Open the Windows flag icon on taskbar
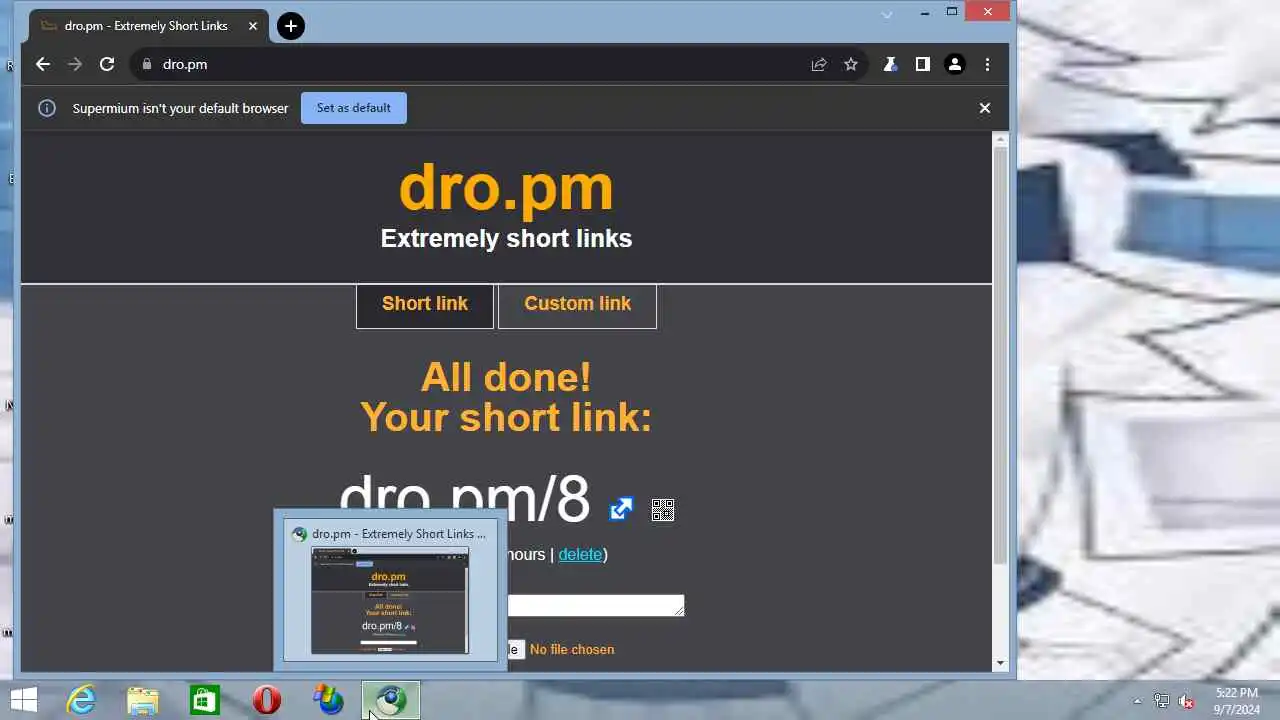 point(329,700)
